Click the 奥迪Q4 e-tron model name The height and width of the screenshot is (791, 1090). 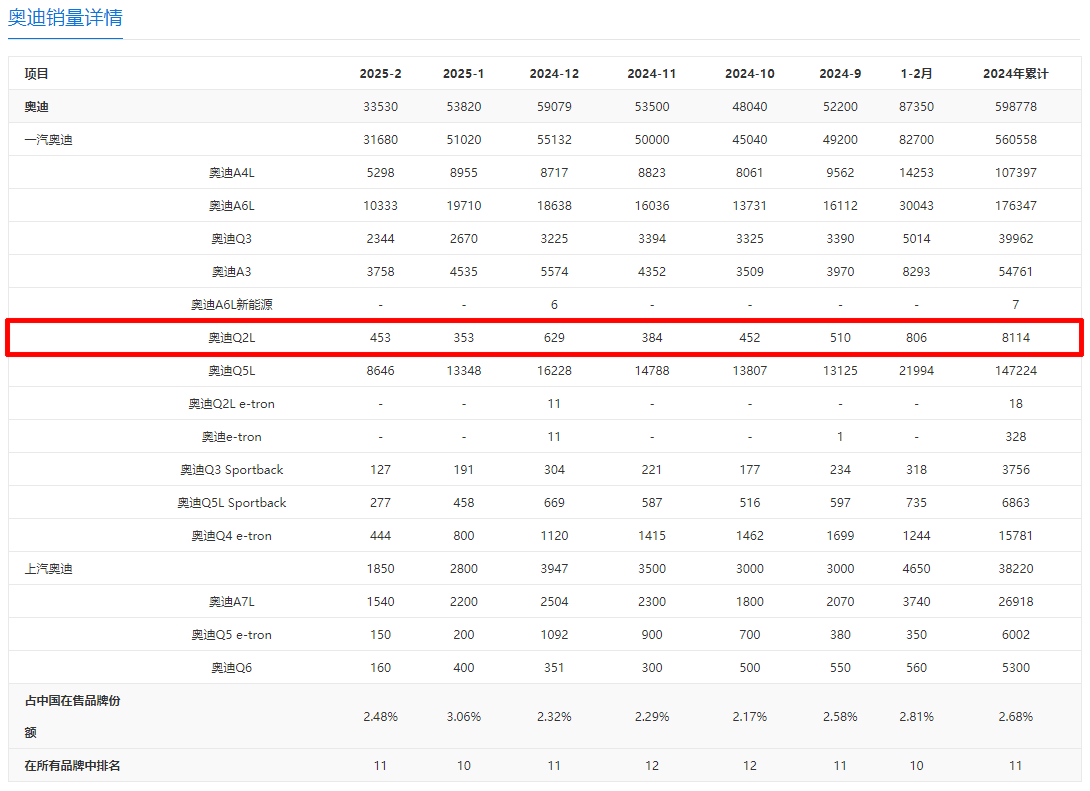point(231,536)
